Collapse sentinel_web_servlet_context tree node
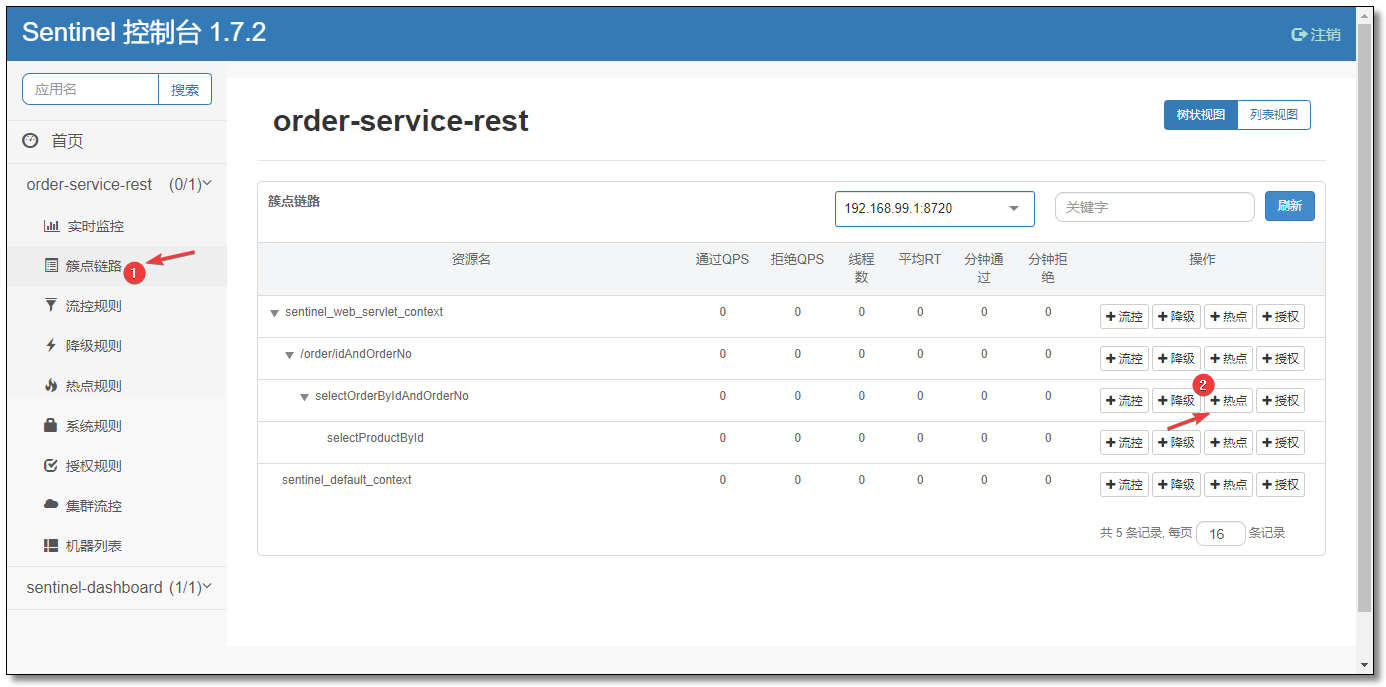Image resolution: width=1386 pixels, height=687 pixels. click(274, 313)
